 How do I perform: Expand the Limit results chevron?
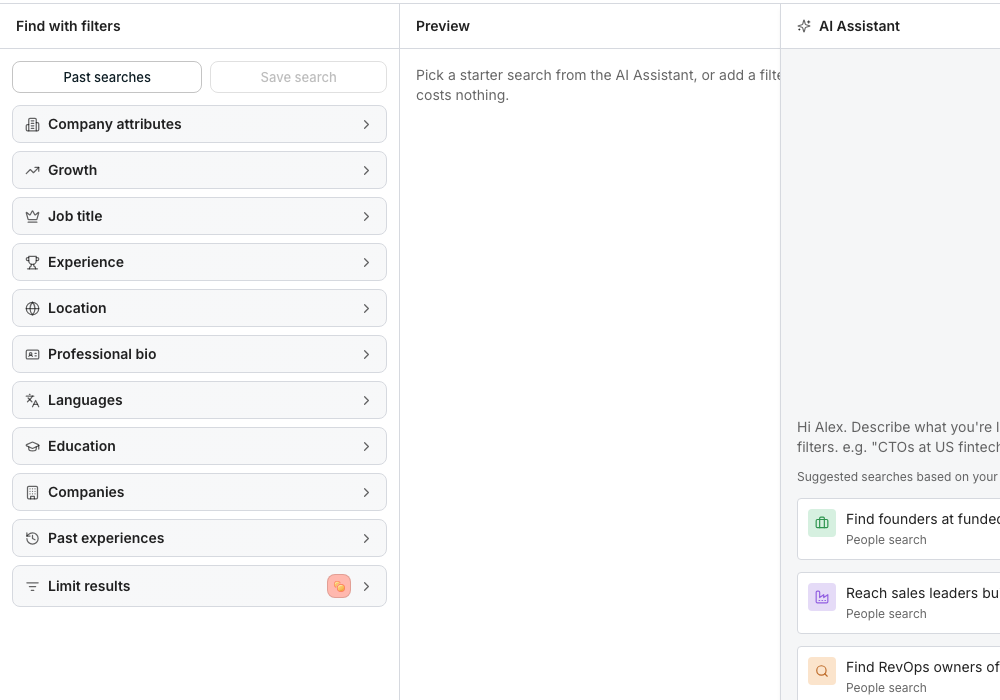[366, 586]
